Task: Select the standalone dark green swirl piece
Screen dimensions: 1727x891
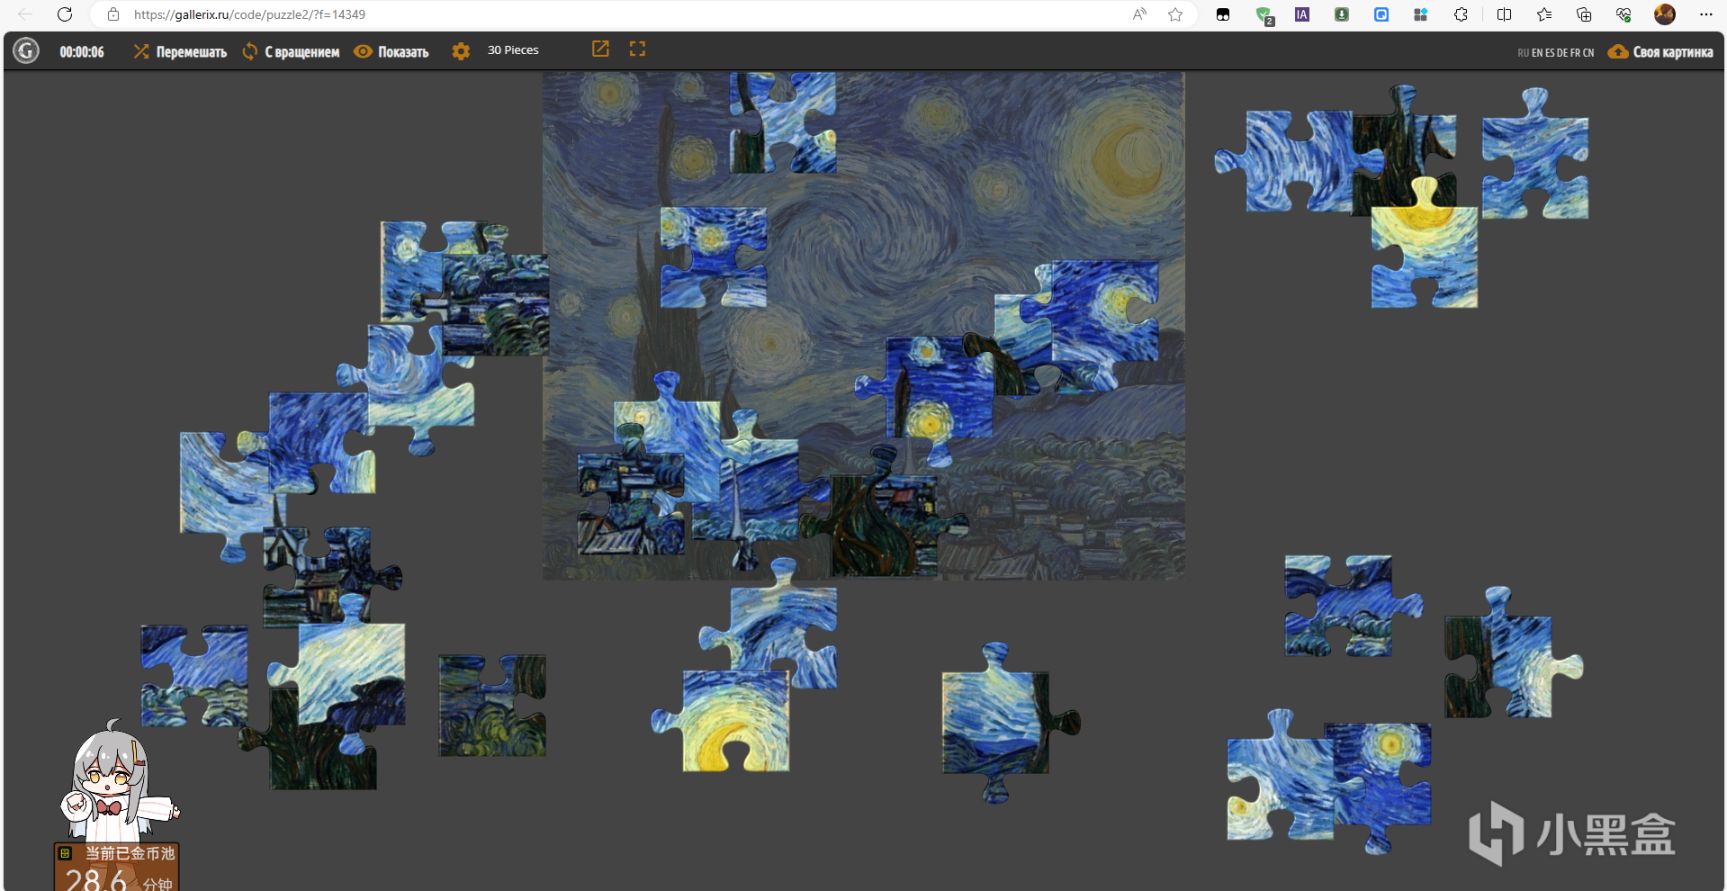Action: click(492, 705)
